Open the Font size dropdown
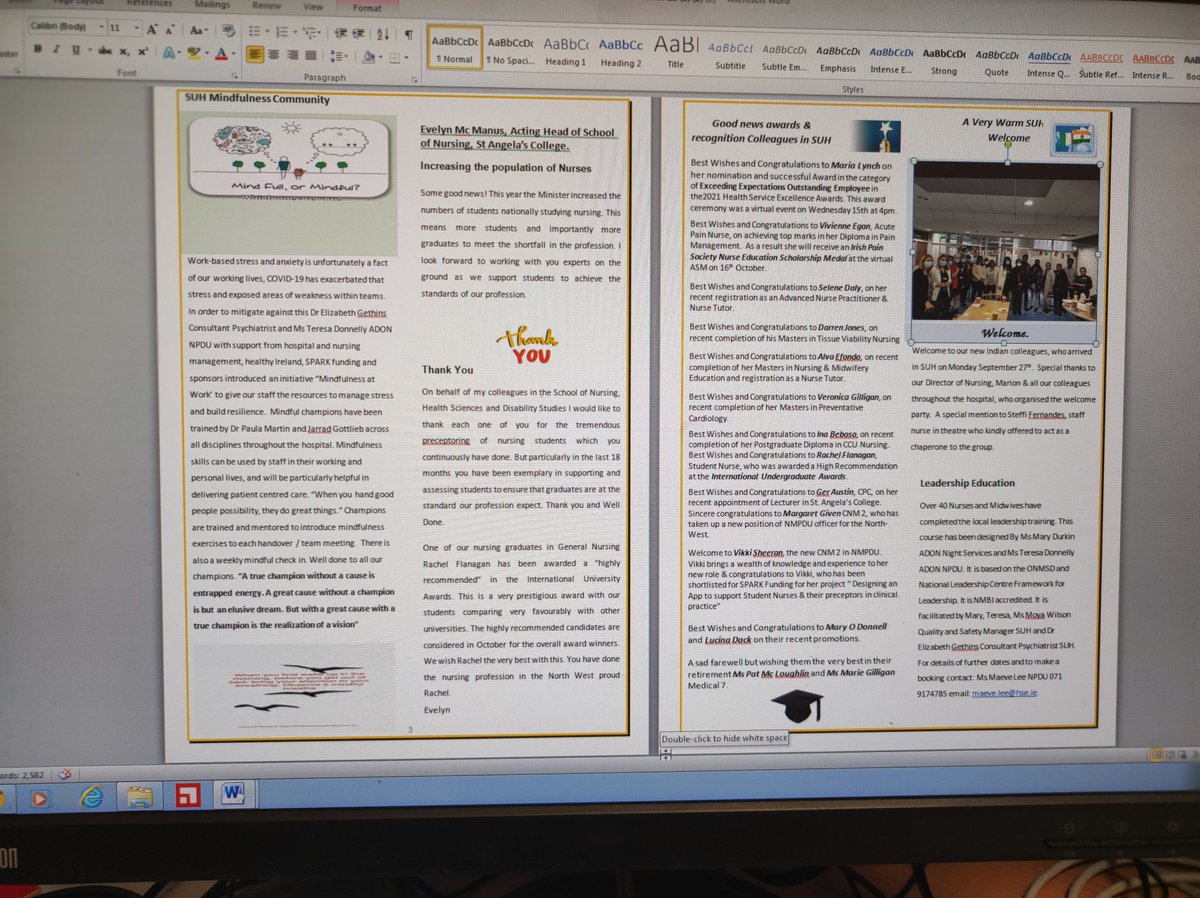 click(137, 28)
